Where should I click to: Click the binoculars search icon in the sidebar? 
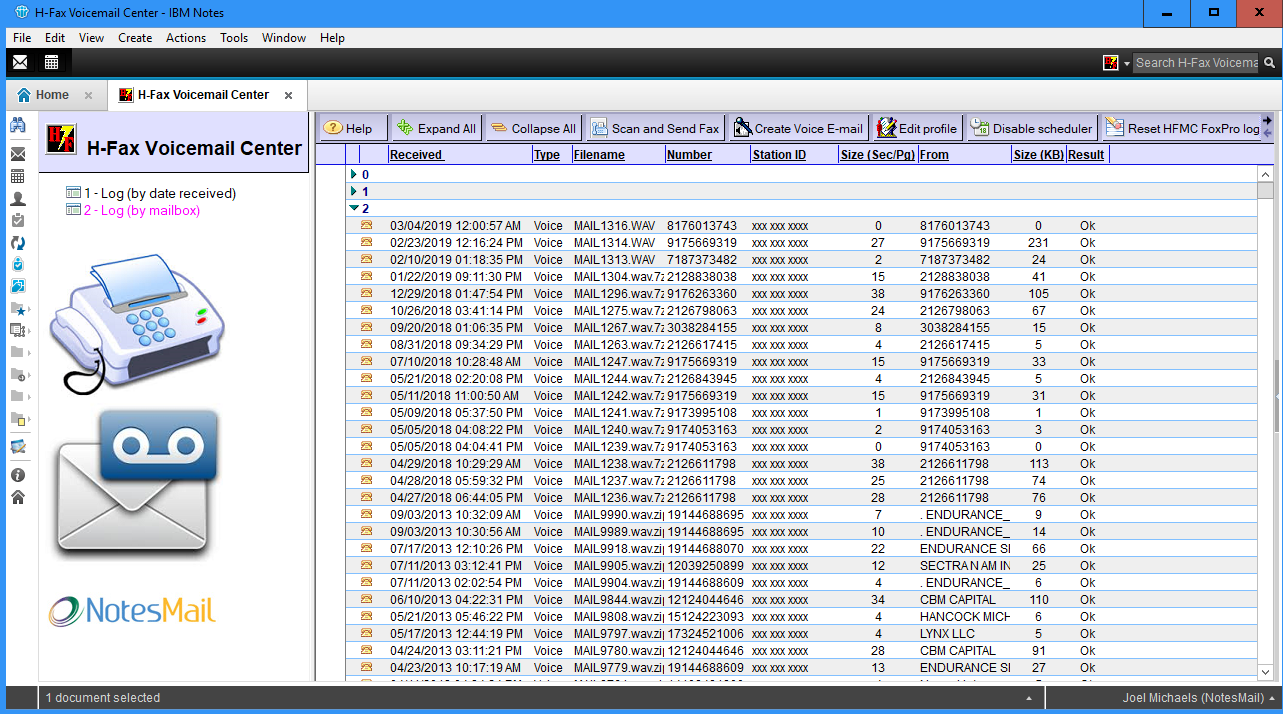(x=17, y=125)
